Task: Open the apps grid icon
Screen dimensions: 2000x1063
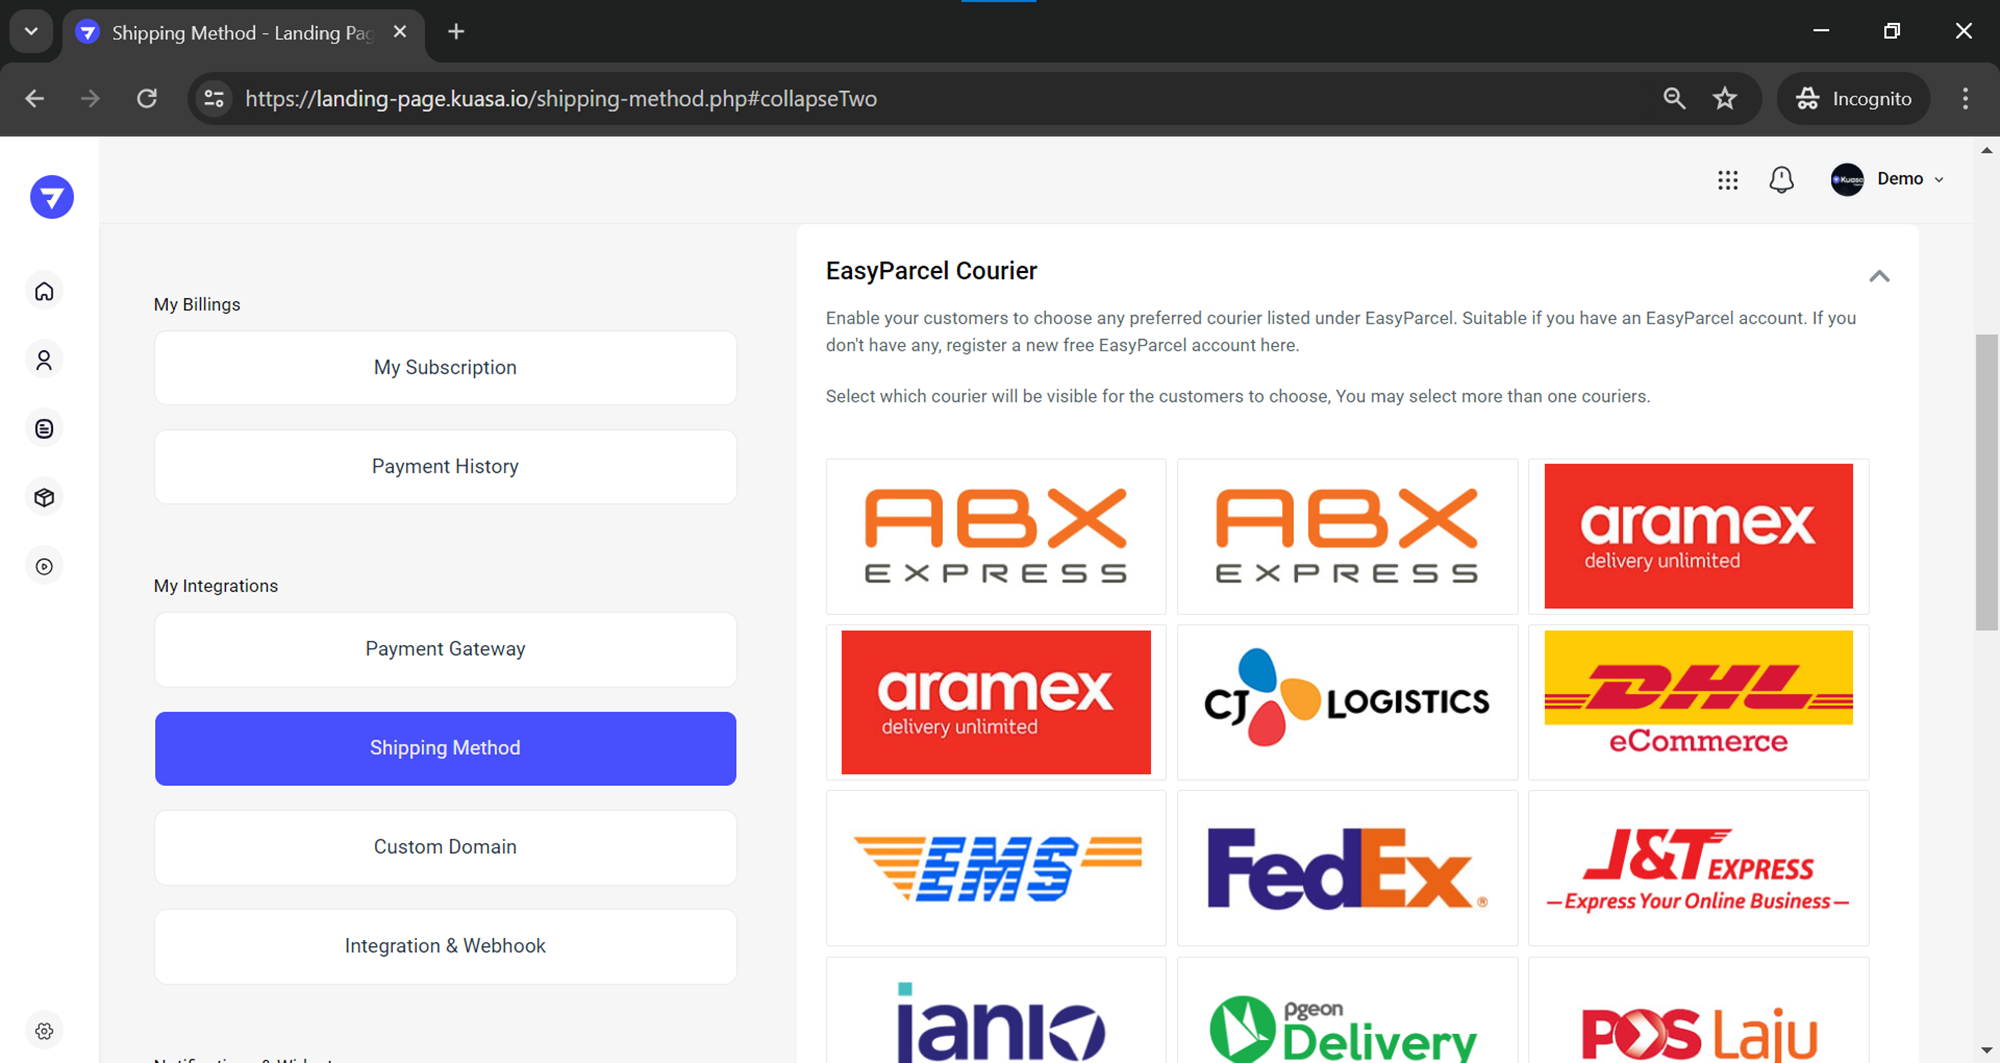Action: 1727,180
